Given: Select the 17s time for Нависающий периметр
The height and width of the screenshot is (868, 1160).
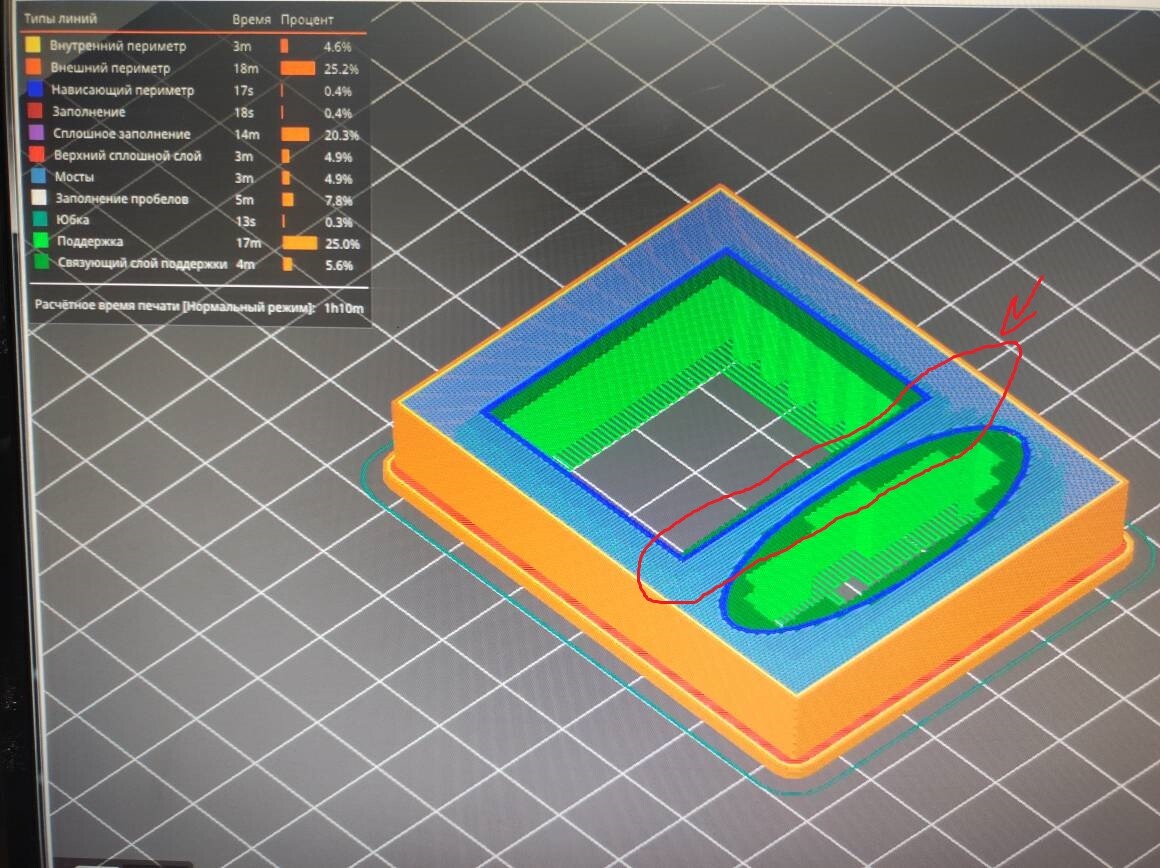Looking at the screenshot, I should [x=243, y=91].
